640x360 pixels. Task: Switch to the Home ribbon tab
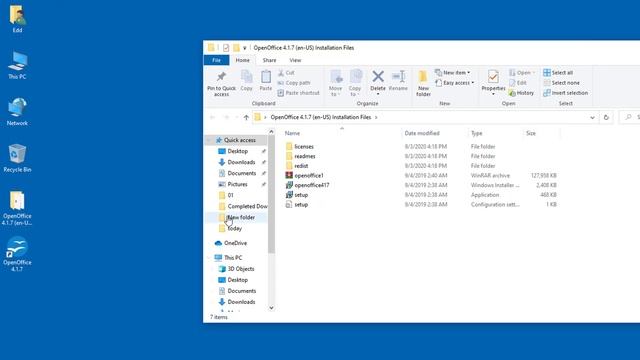coord(242,60)
